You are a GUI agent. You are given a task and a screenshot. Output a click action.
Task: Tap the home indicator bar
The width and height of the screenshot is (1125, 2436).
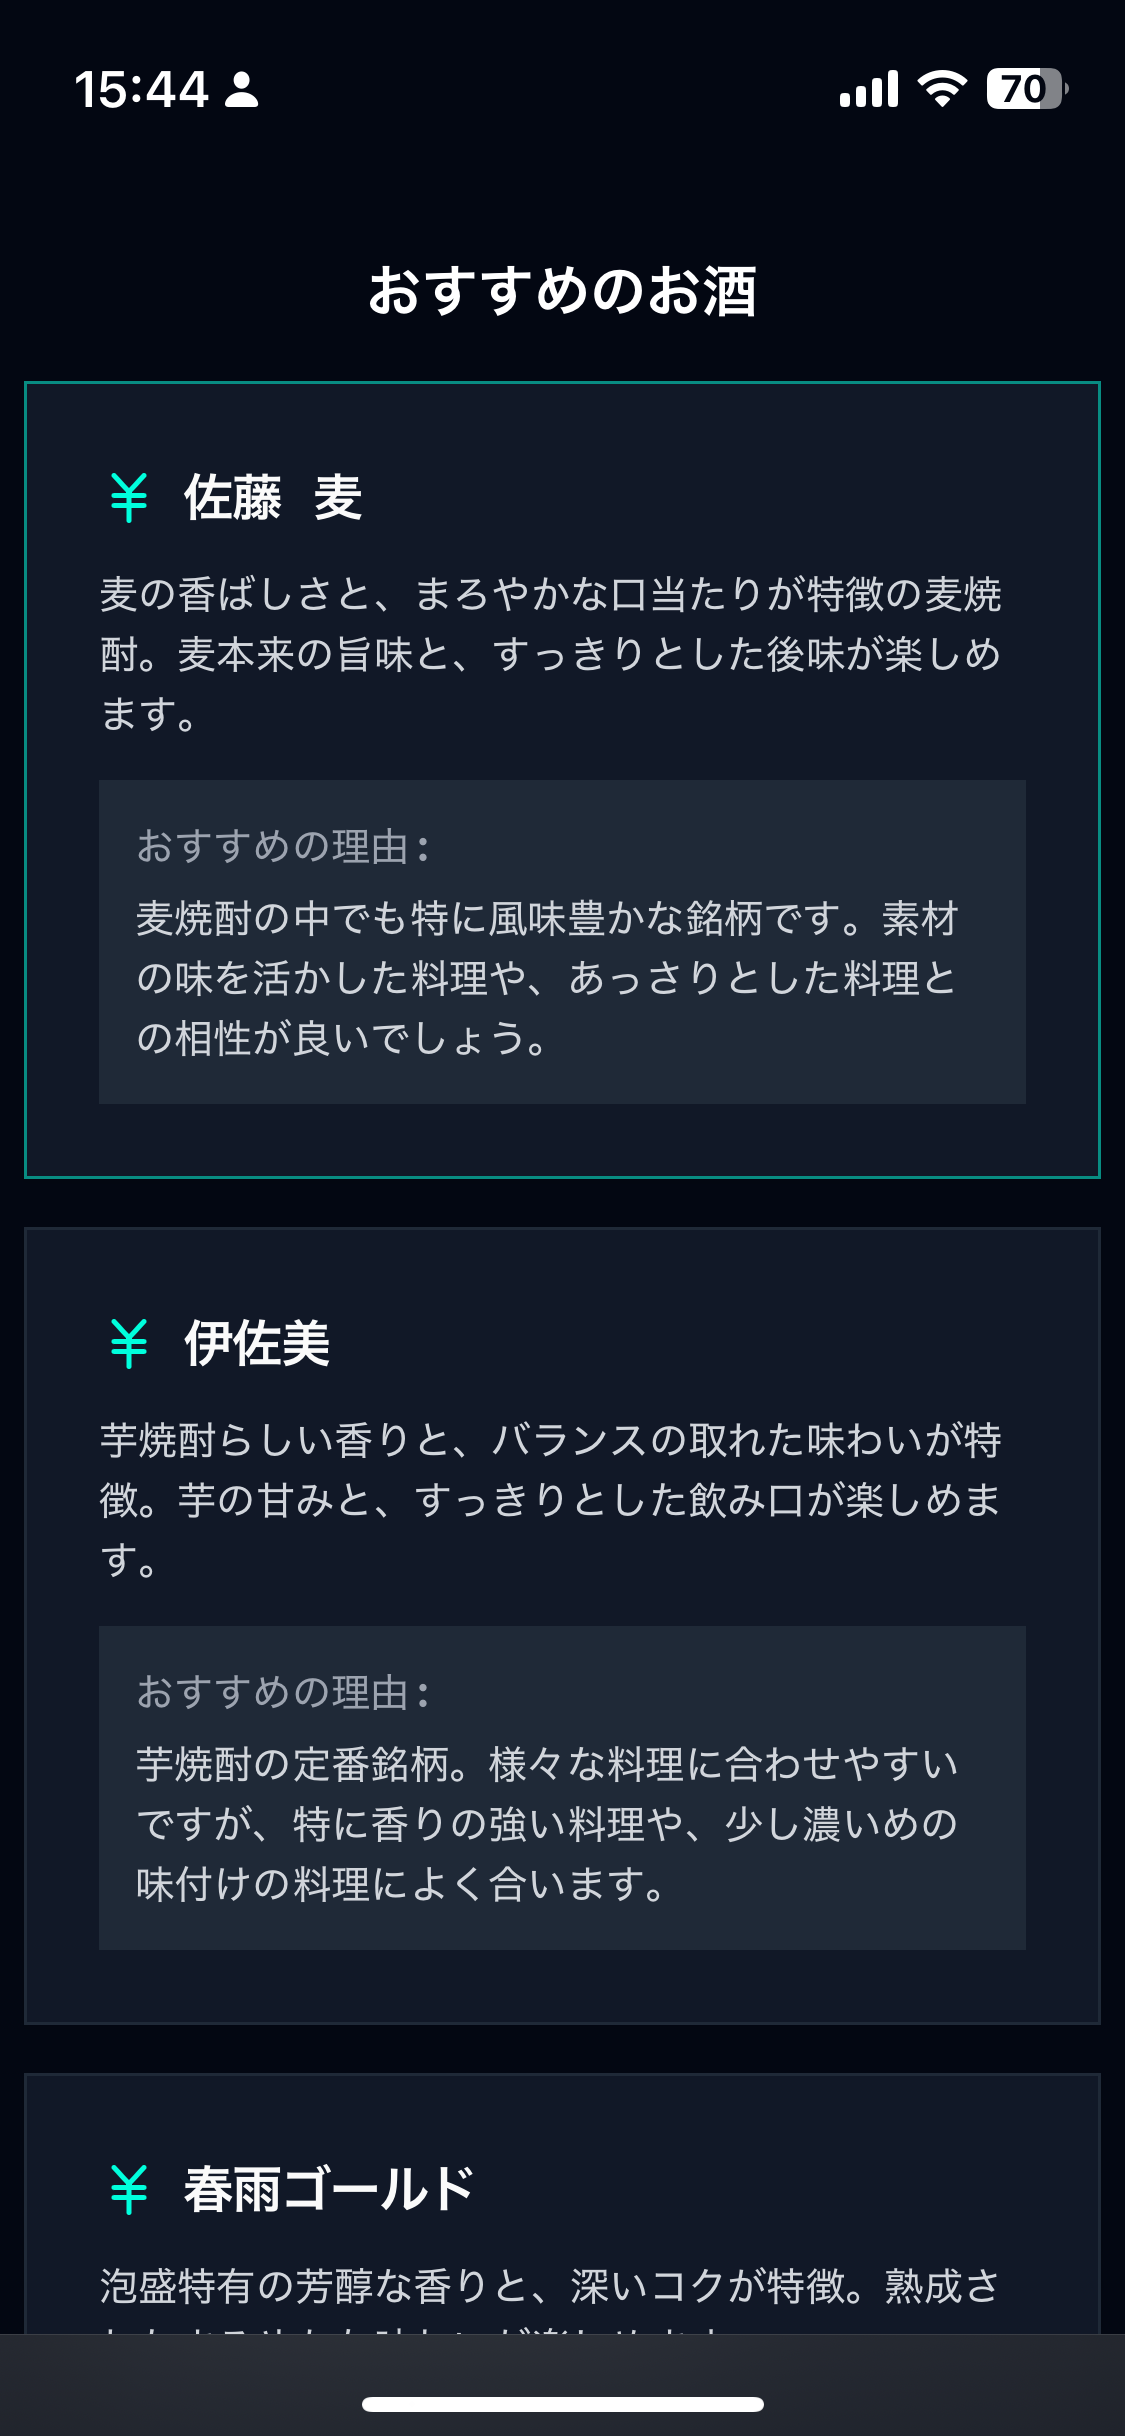point(562,2404)
